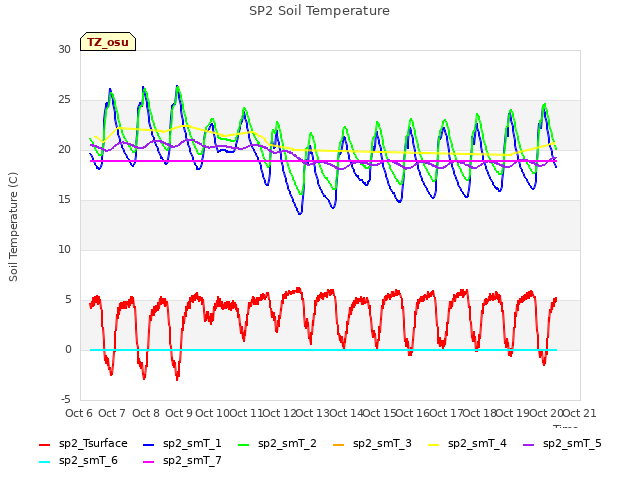Image resolution: width=640 pixels, height=480 pixels.
Task: Click the 25 y-axis tick label
Action: point(64,100)
